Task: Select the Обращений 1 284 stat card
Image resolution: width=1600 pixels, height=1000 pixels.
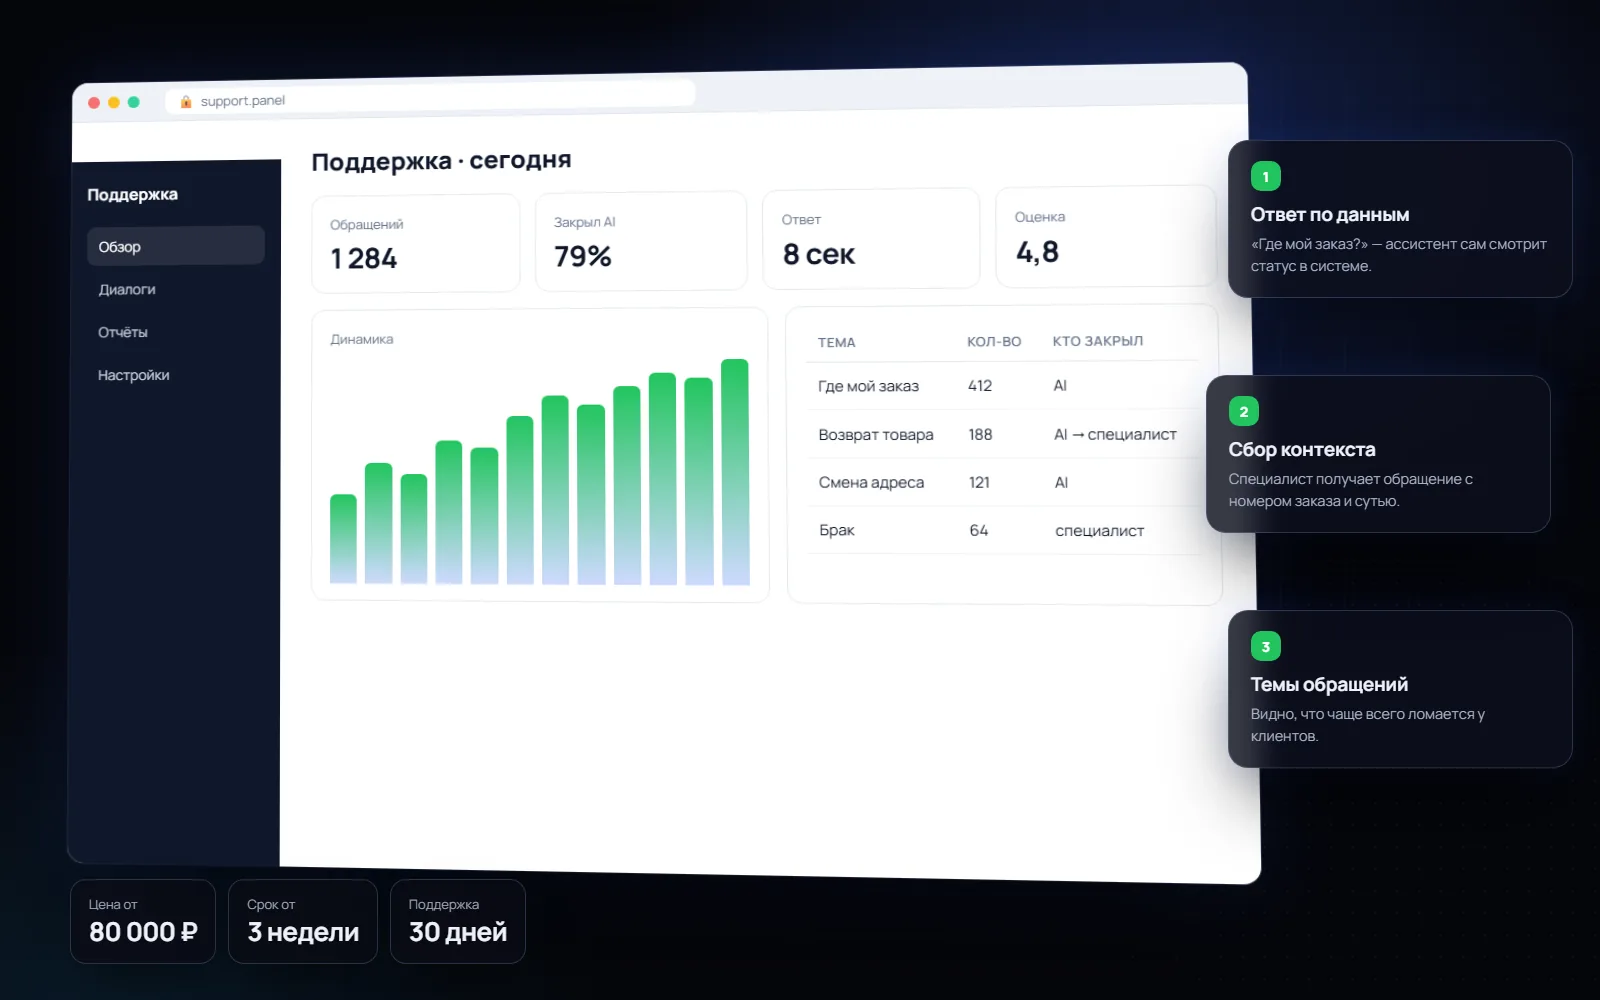Action: point(416,244)
